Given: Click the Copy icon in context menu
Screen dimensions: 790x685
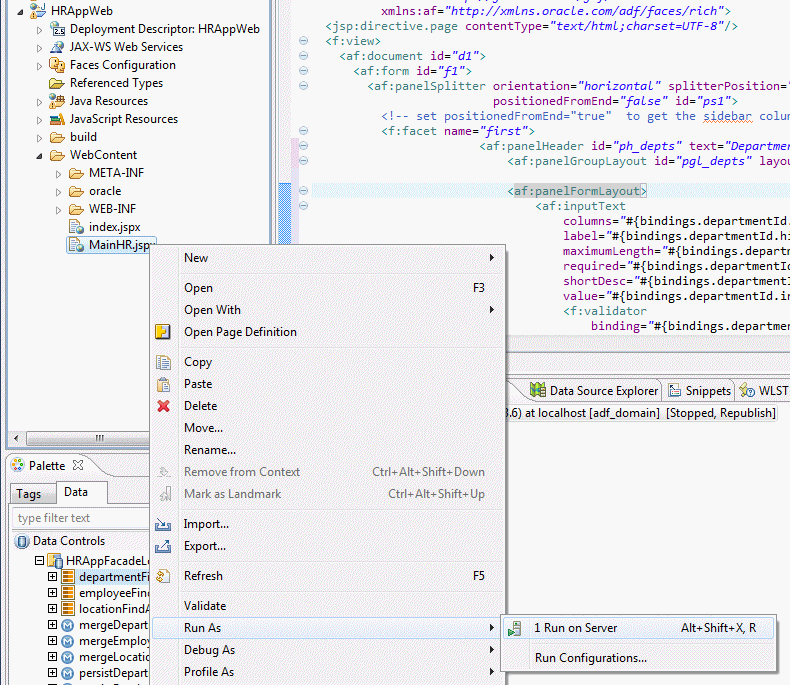Looking at the screenshot, I should [x=163, y=362].
